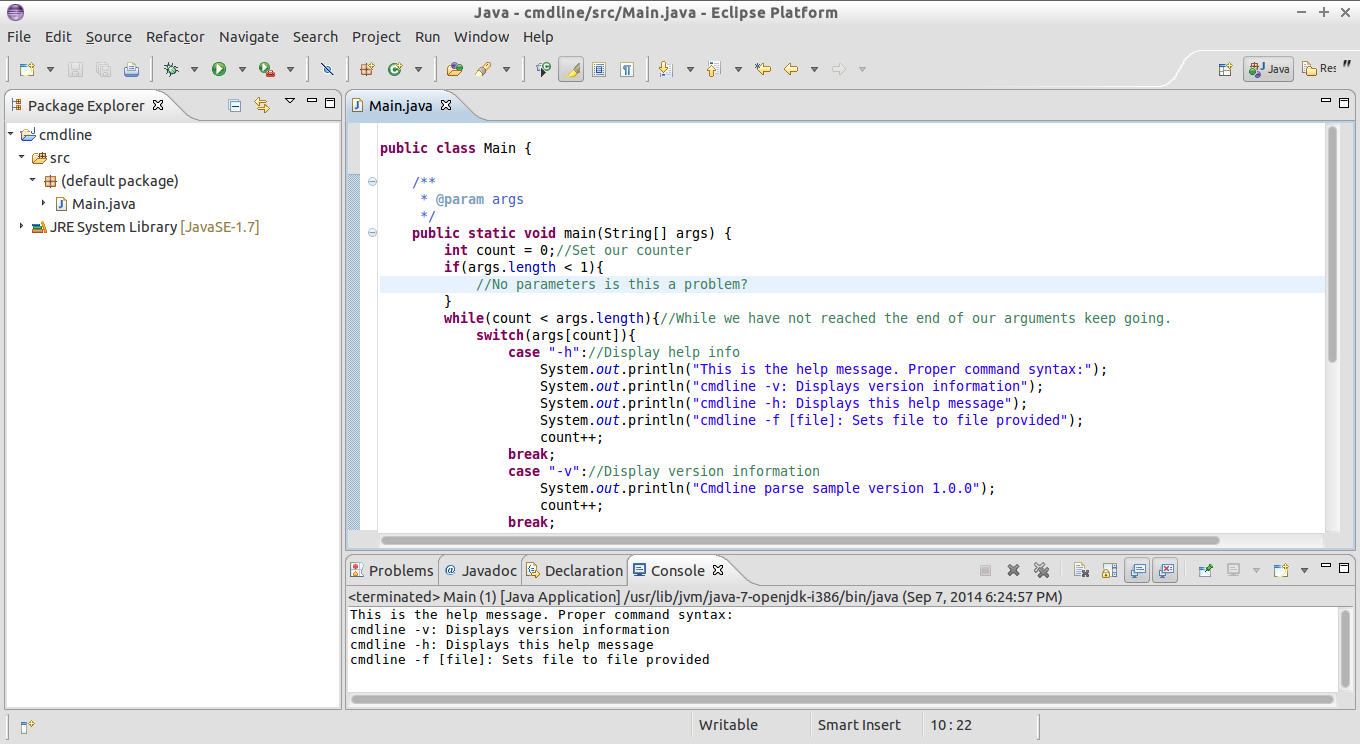
Task: Click the Print icon in toolbar
Action: (x=131, y=69)
